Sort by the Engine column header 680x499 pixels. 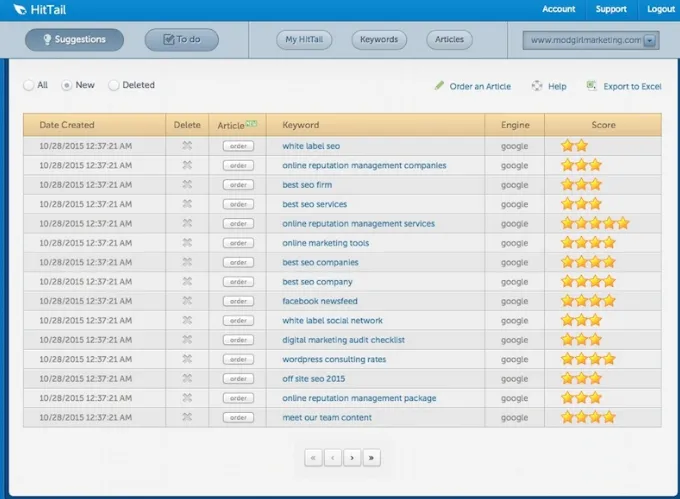pos(515,125)
